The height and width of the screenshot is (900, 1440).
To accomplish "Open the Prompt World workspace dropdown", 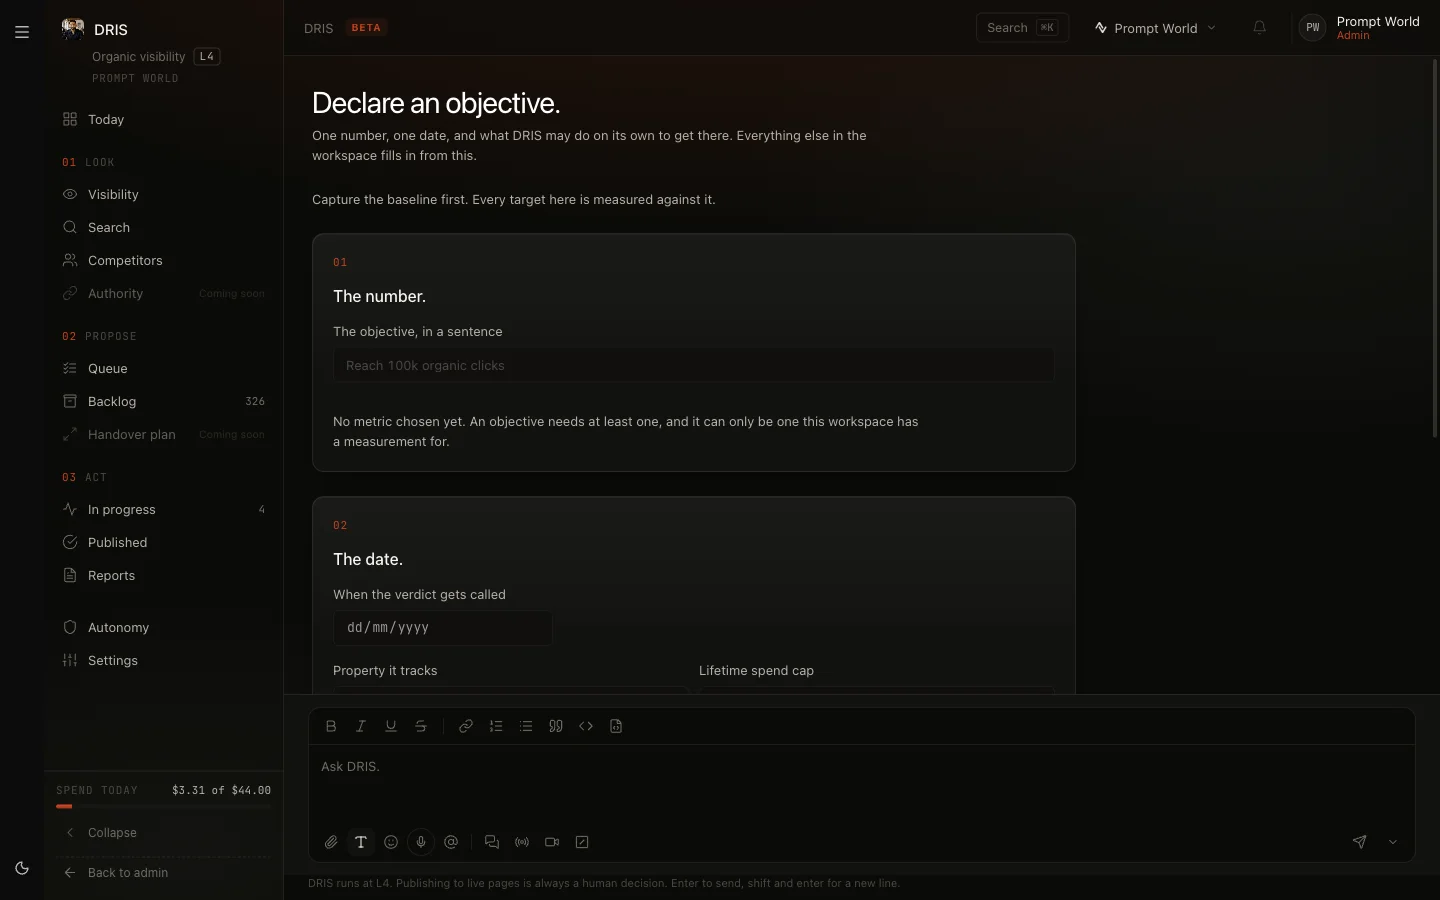I will [x=1155, y=28].
